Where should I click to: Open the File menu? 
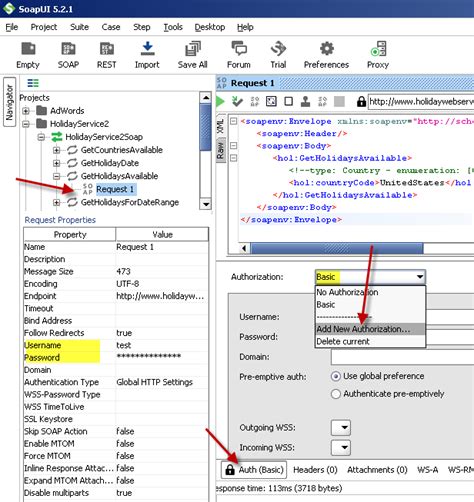[x=12, y=27]
